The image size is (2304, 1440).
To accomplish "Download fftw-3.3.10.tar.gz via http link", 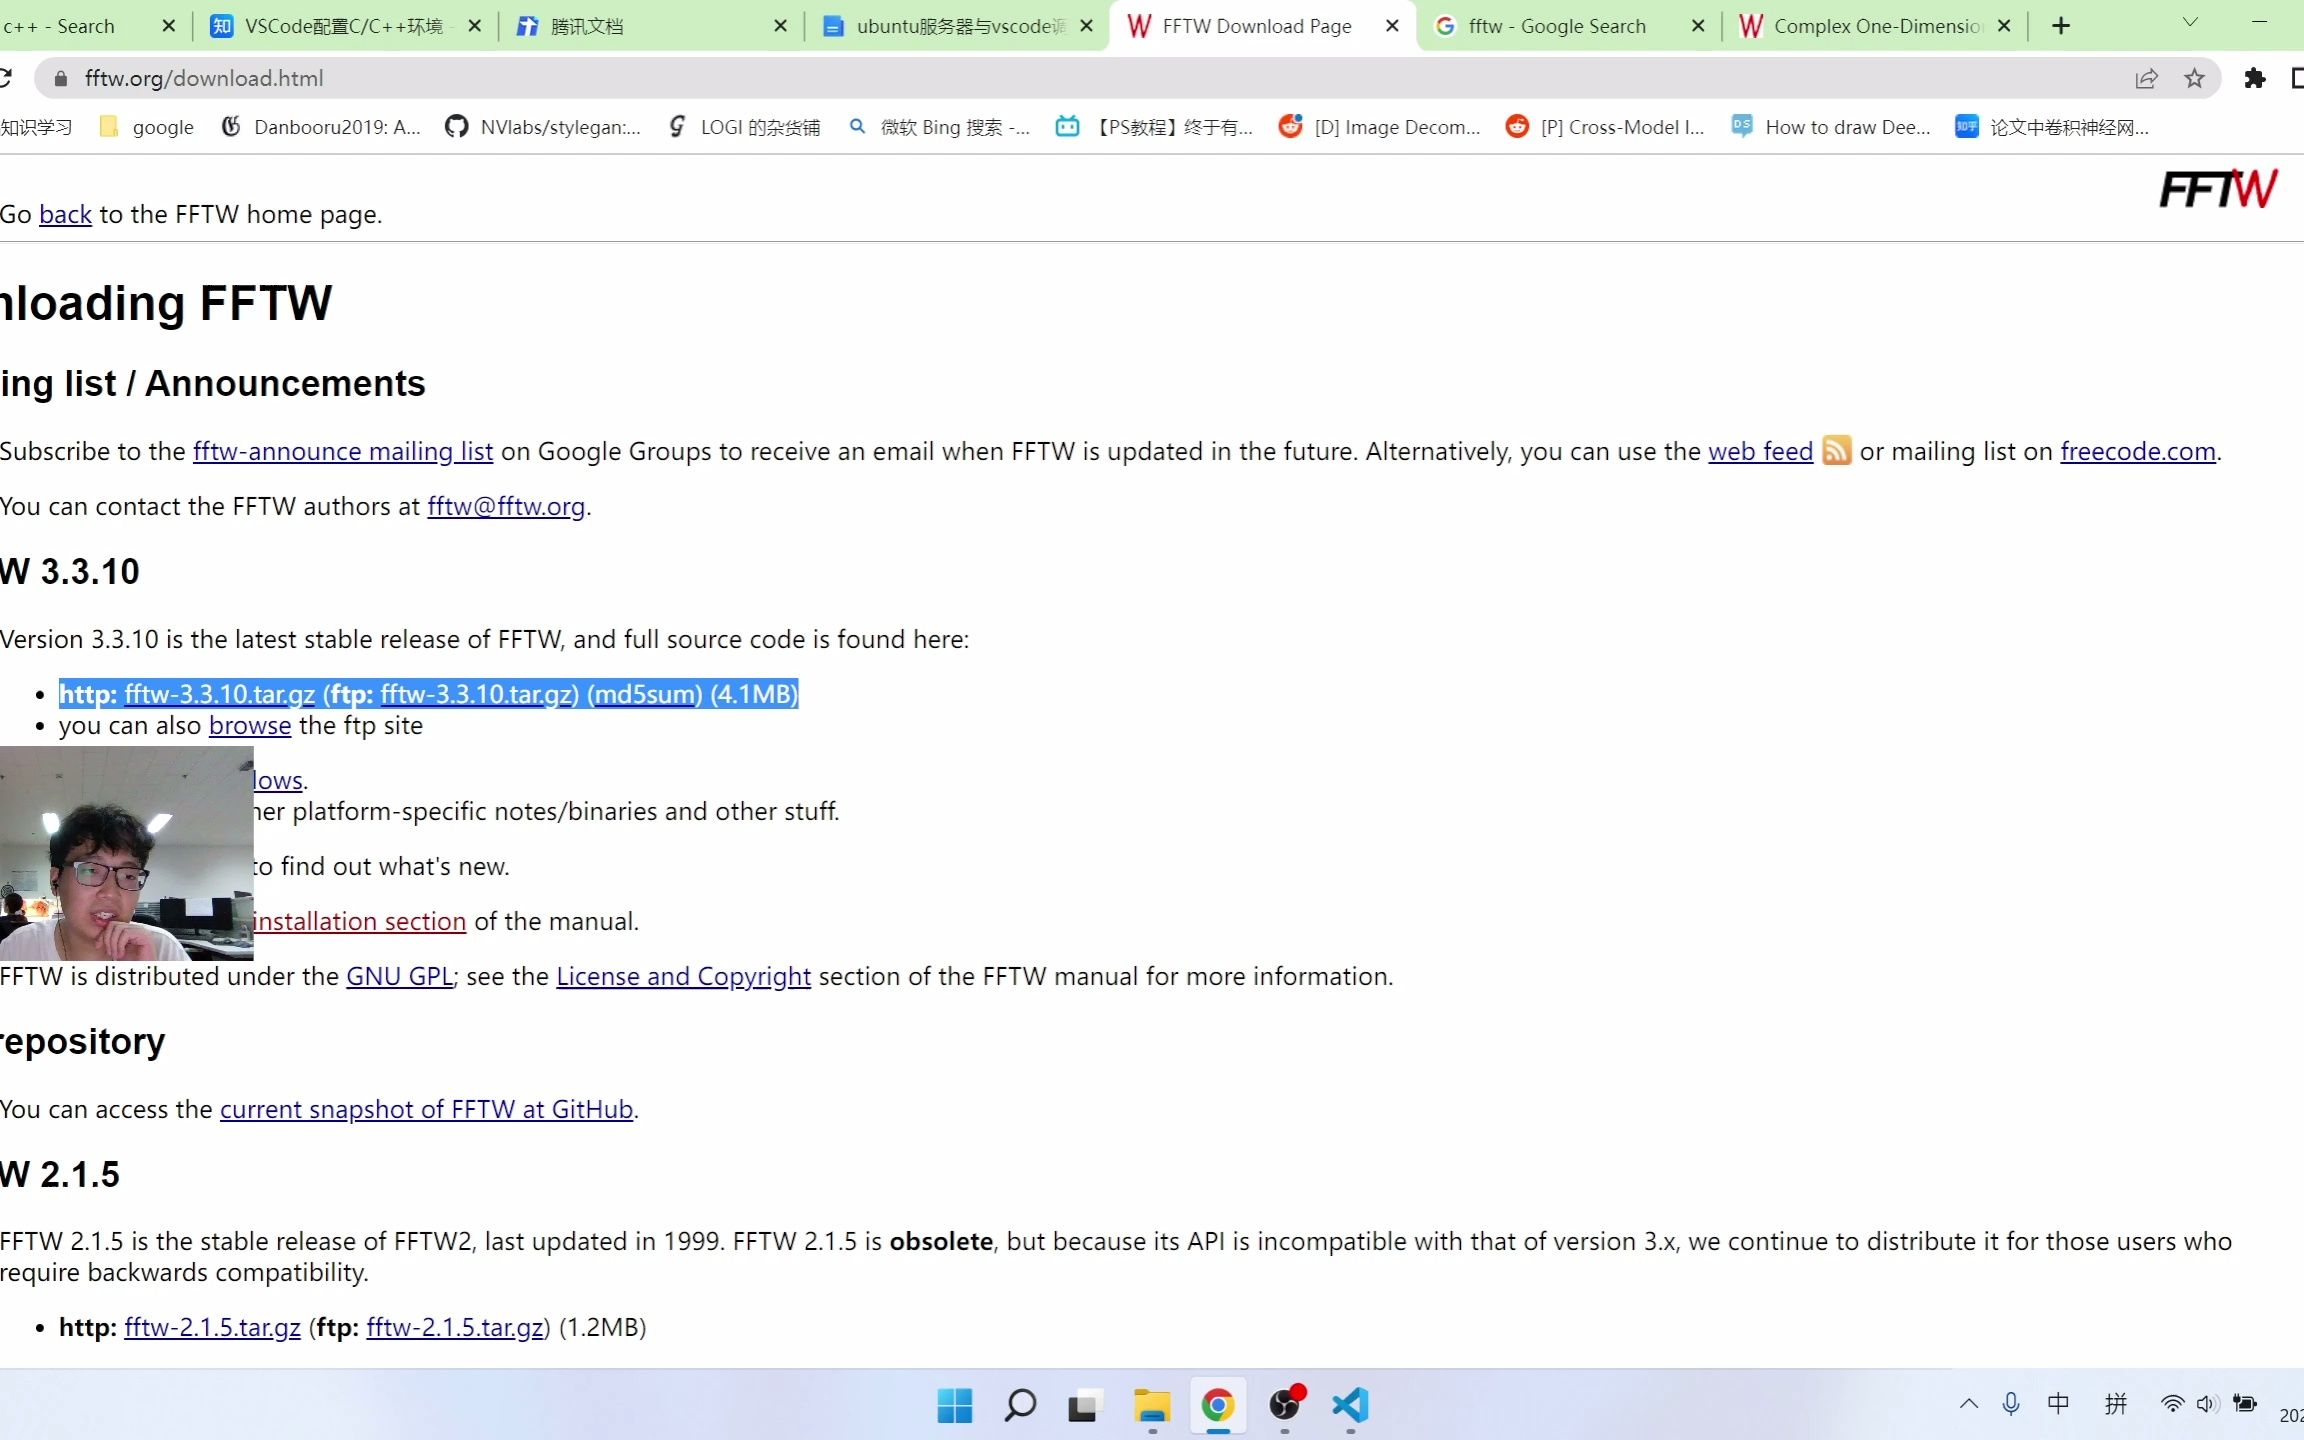I will [x=219, y=694].
